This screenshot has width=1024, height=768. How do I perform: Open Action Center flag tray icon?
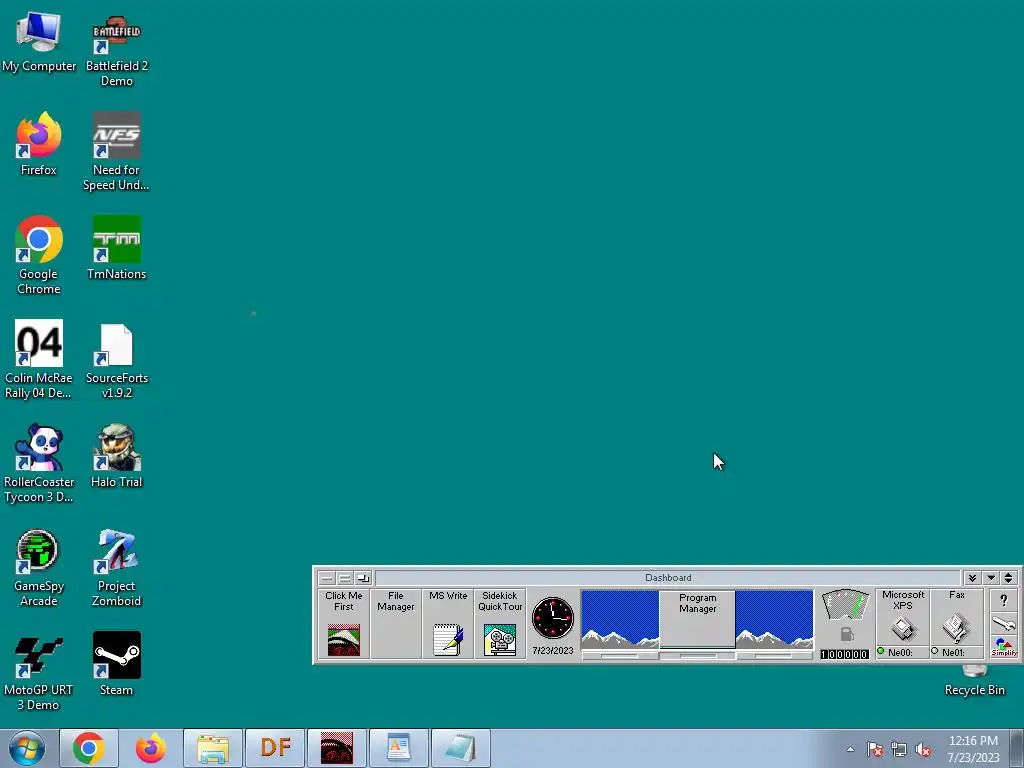point(875,749)
